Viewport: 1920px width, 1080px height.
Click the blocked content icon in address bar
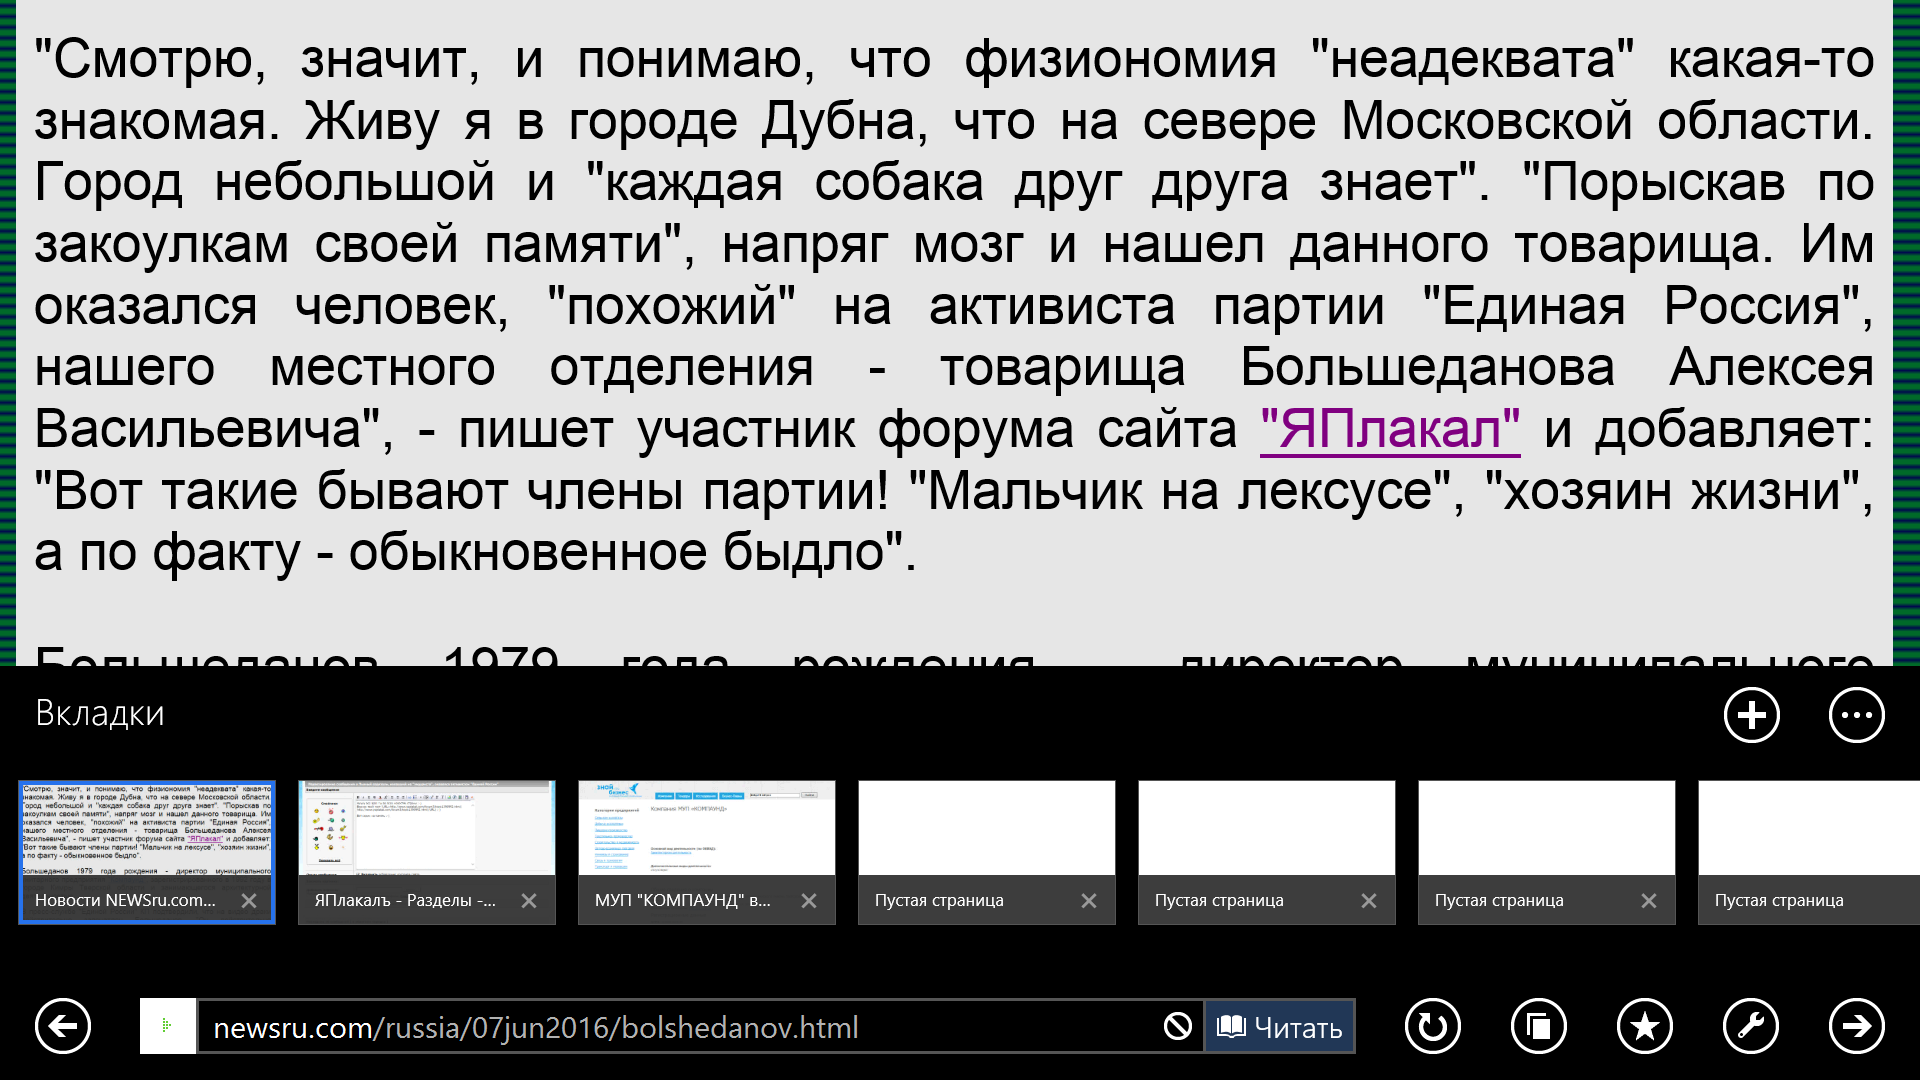click(x=1178, y=1026)
